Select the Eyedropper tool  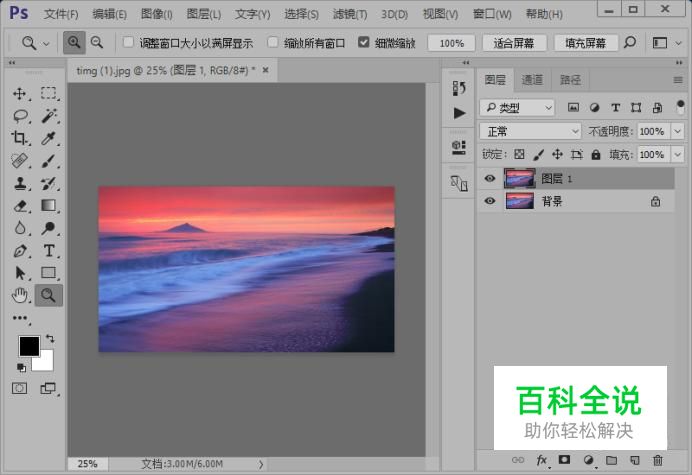pyautogui.click(x=49, y=138)
